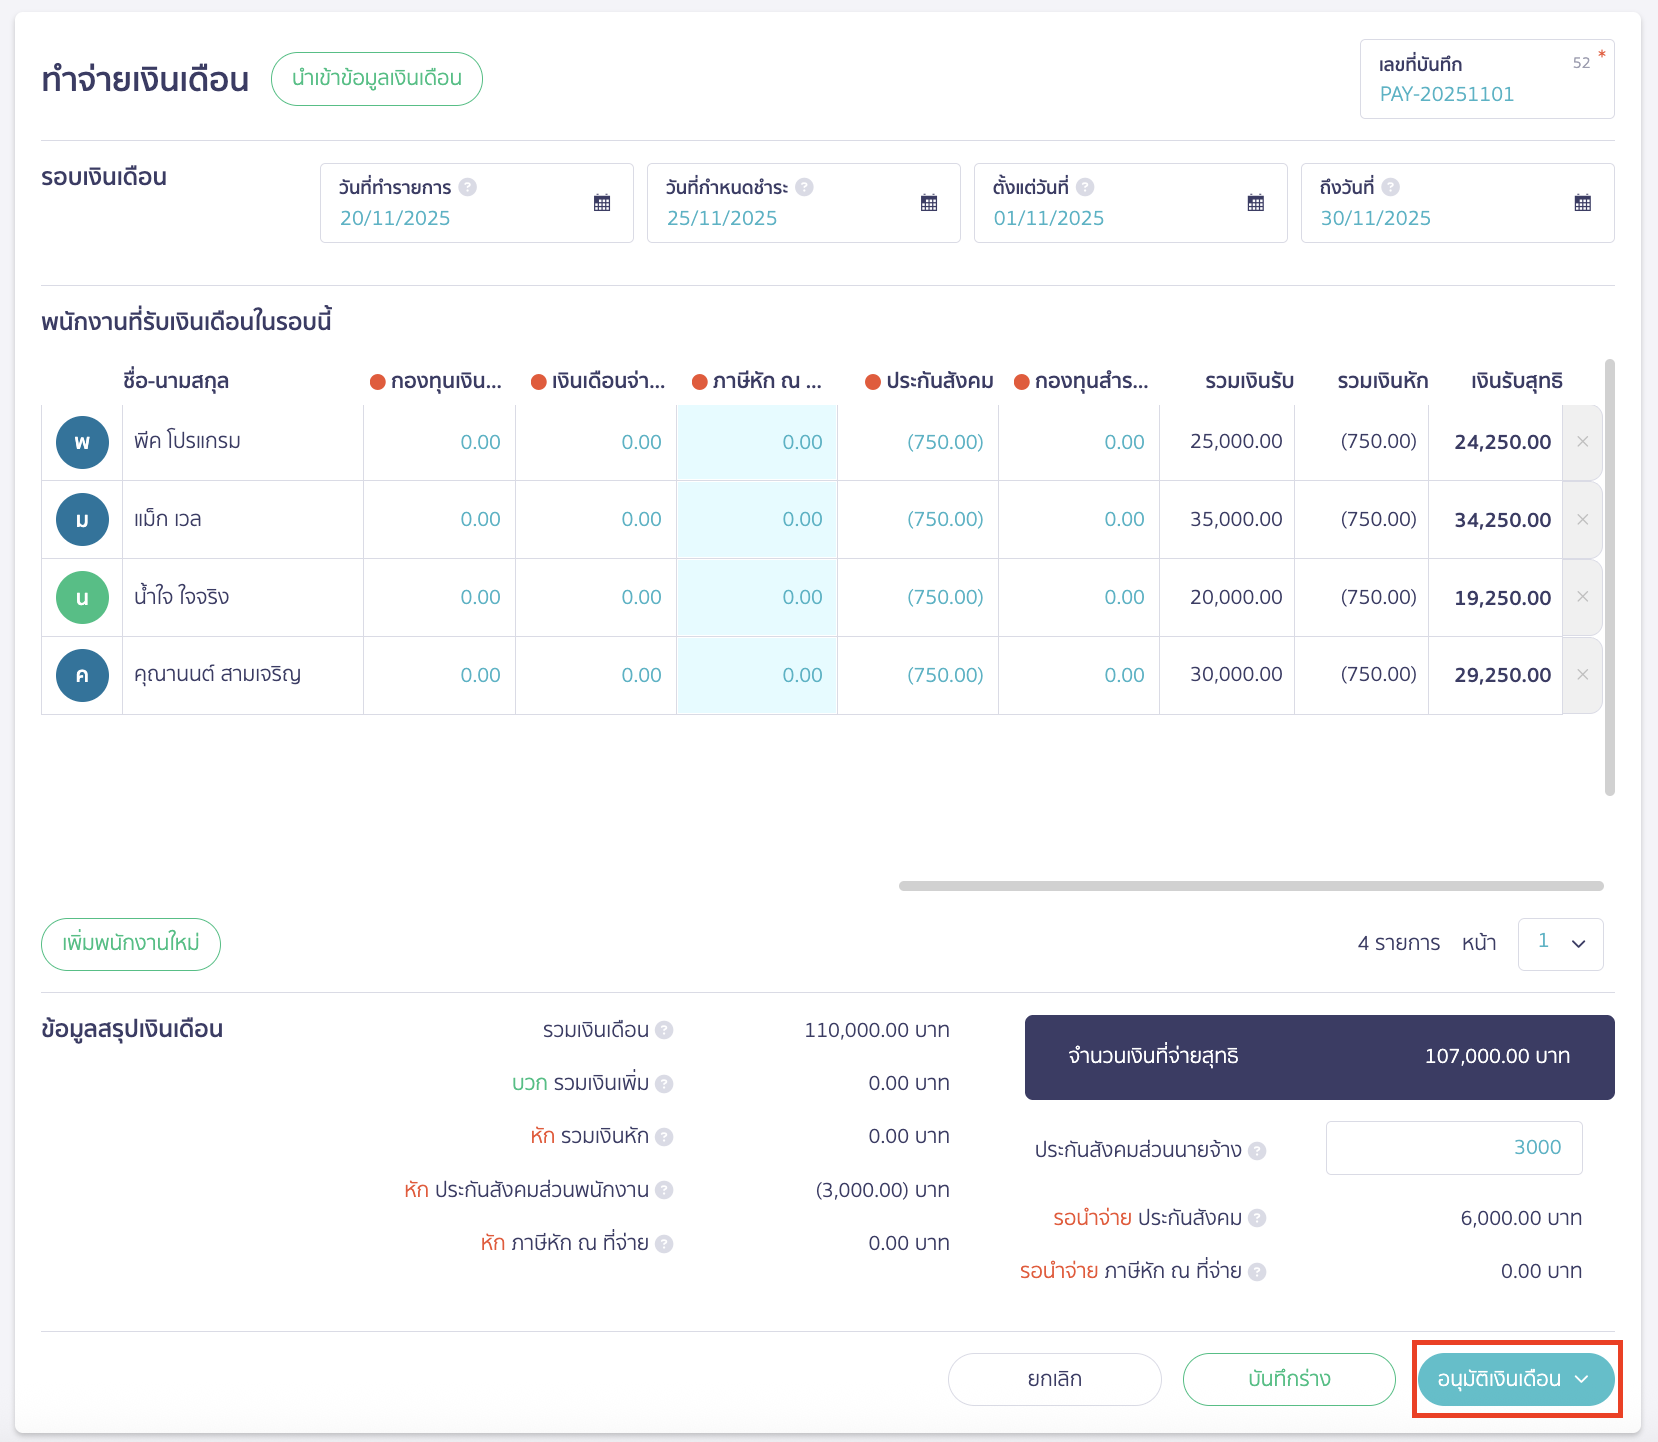The width and height of the screenshot is (1658, 1442).
Task: Toggle the ภาษีหัก ณ column indicator
Action: point(700,382)
